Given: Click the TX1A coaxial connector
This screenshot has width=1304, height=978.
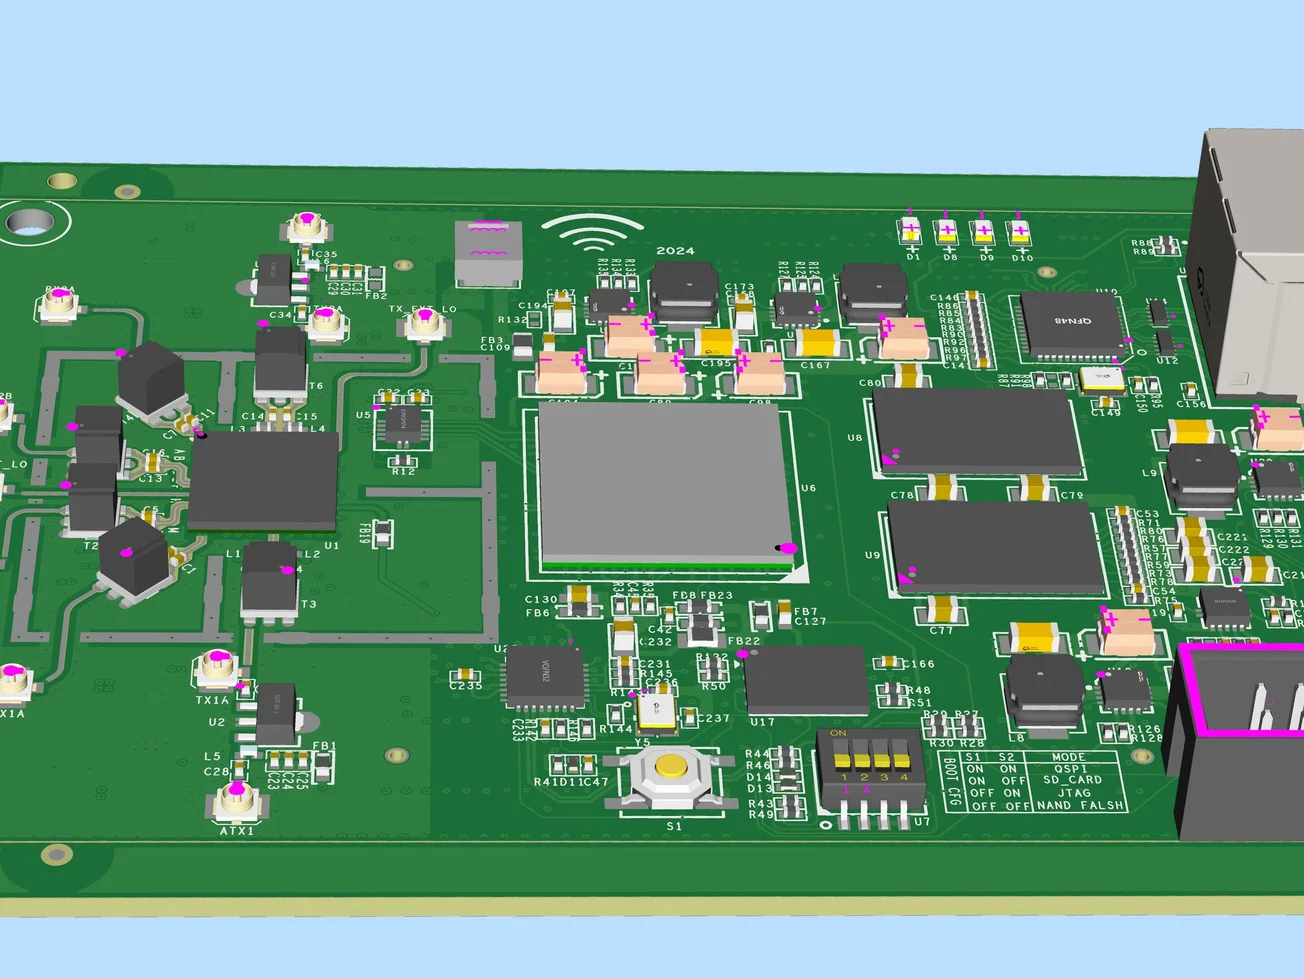Looking at the screenshot, I should click(x=219, y=669).
